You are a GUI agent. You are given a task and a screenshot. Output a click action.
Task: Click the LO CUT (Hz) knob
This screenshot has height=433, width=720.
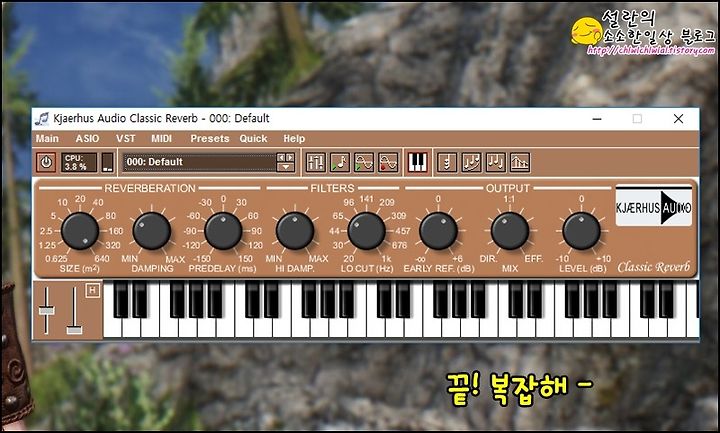click(x=366, y=231)
